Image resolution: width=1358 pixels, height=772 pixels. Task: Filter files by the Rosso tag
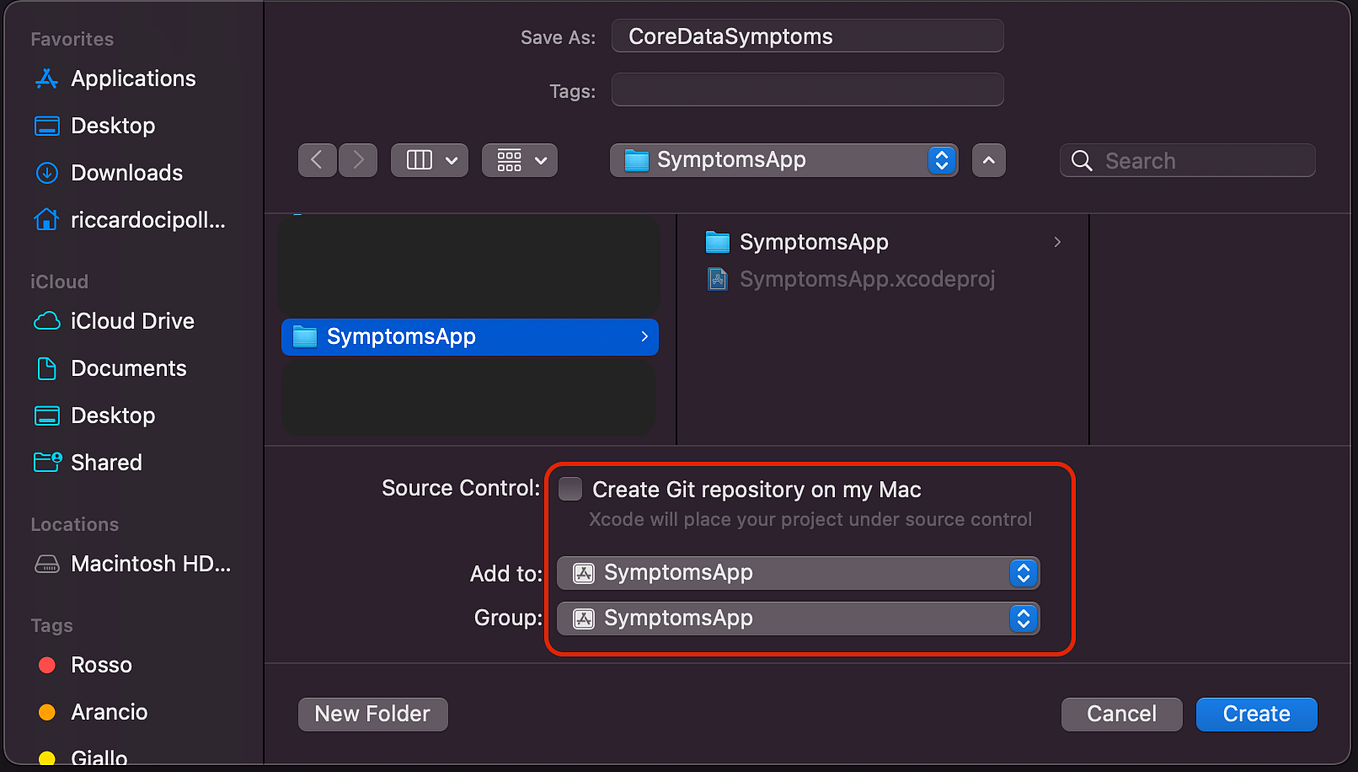102,664
